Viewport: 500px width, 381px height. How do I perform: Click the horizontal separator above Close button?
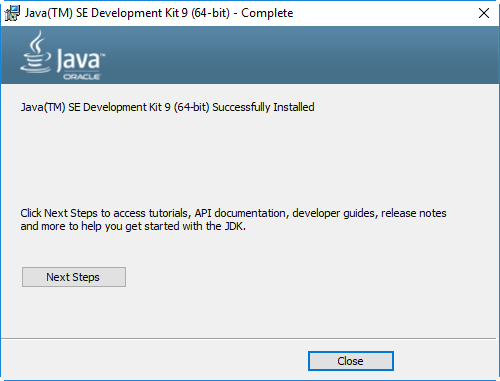tap(249, 339)
